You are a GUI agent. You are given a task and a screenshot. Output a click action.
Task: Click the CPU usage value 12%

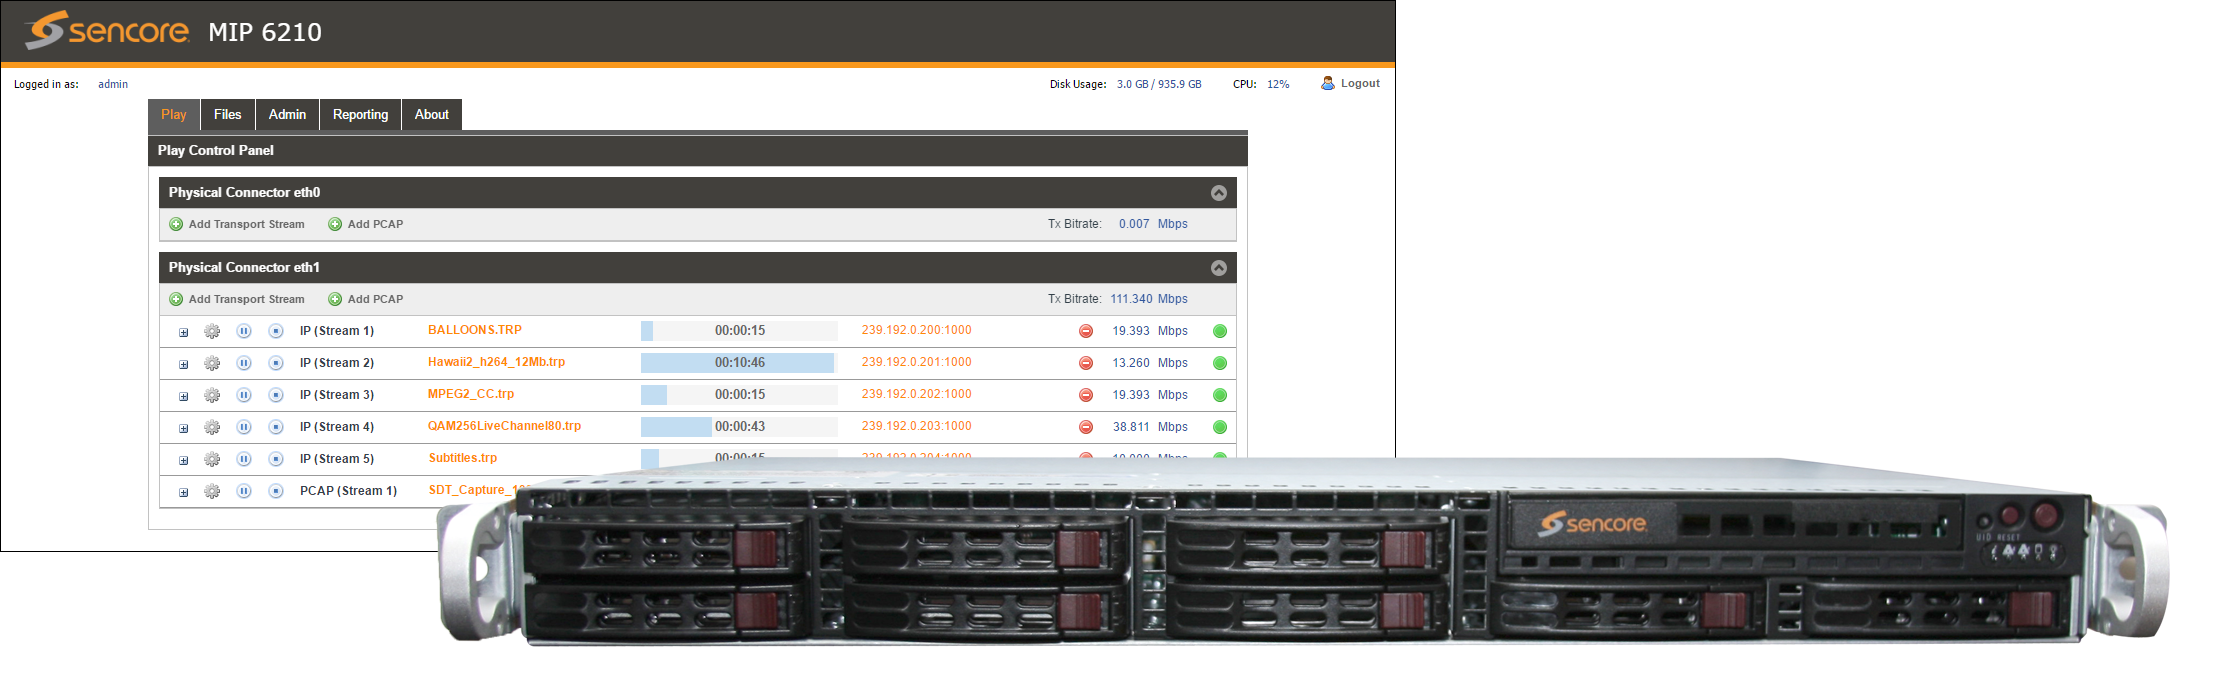(1278, 84)
